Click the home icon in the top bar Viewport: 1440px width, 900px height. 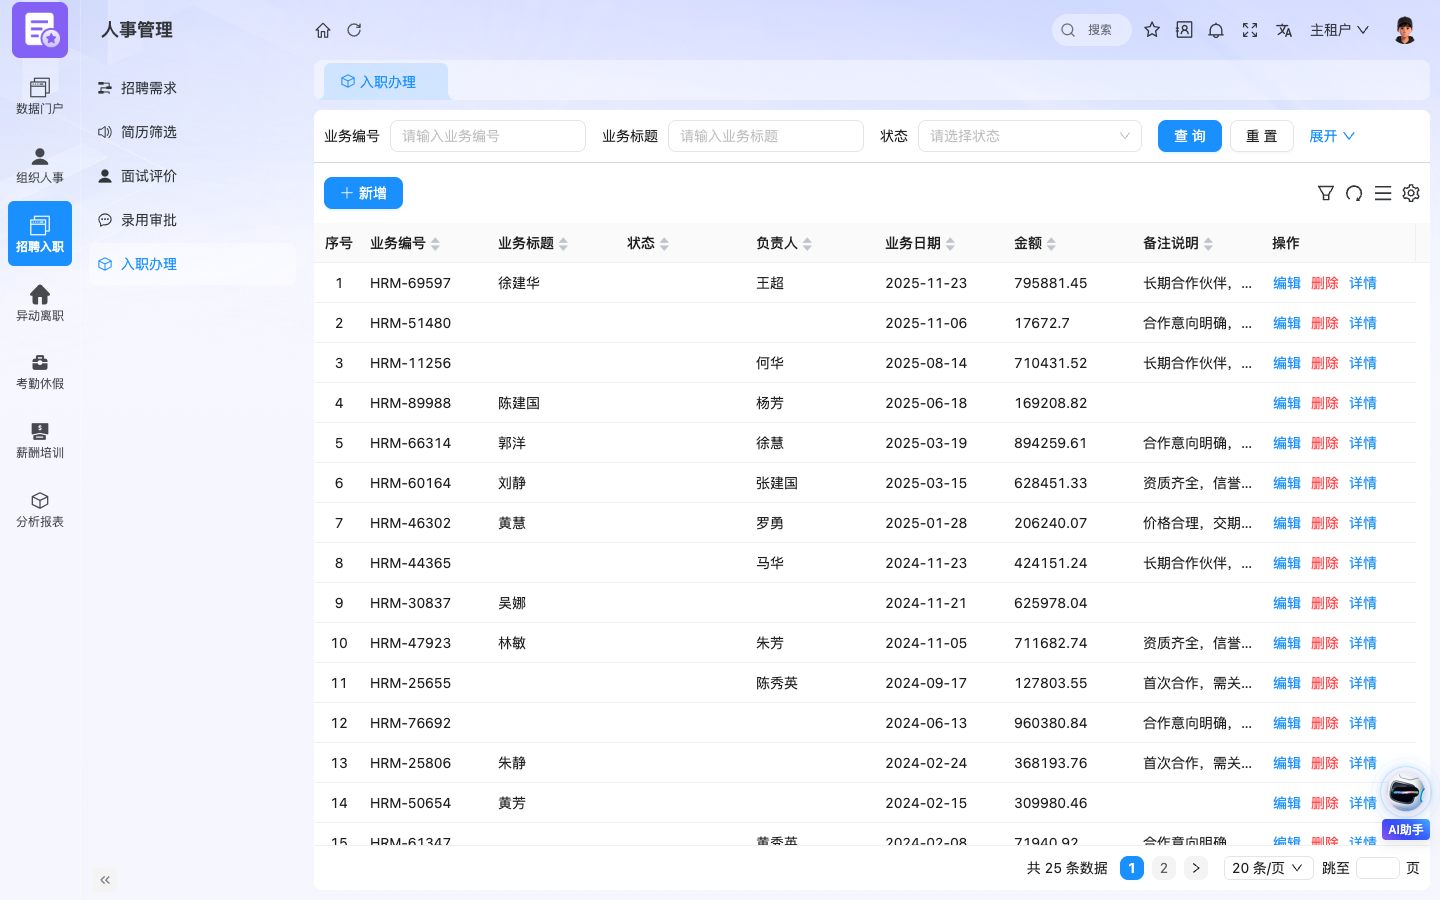pos(323,30)
